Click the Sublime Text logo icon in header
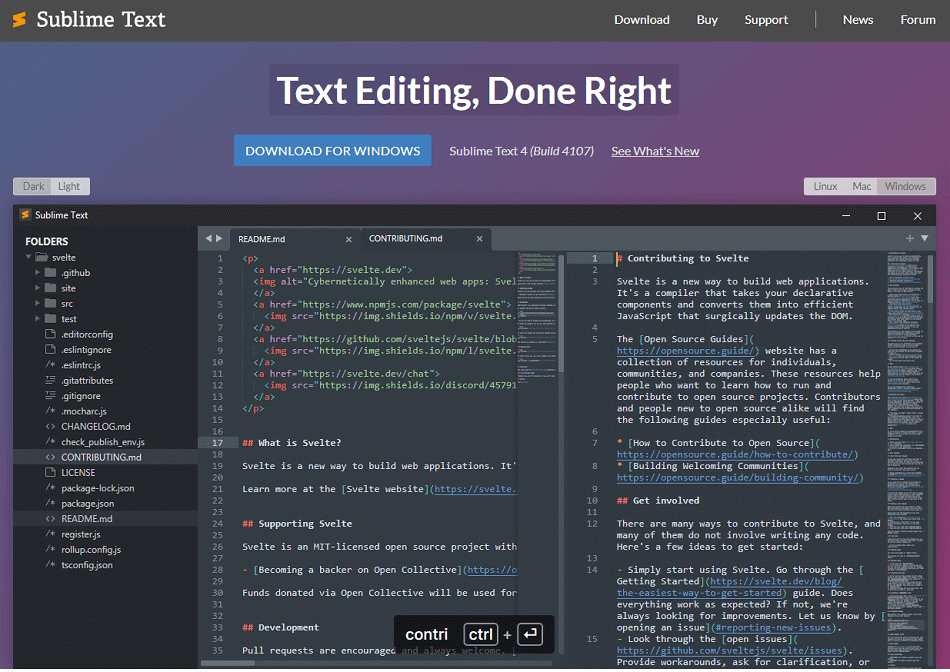 [x=19, y=19]
